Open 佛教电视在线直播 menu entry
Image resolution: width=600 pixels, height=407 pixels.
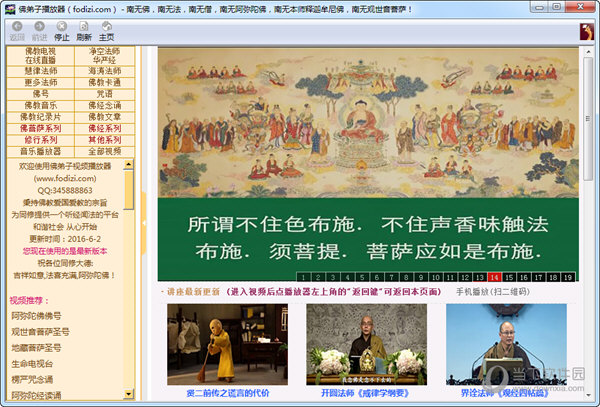point(41,56)
